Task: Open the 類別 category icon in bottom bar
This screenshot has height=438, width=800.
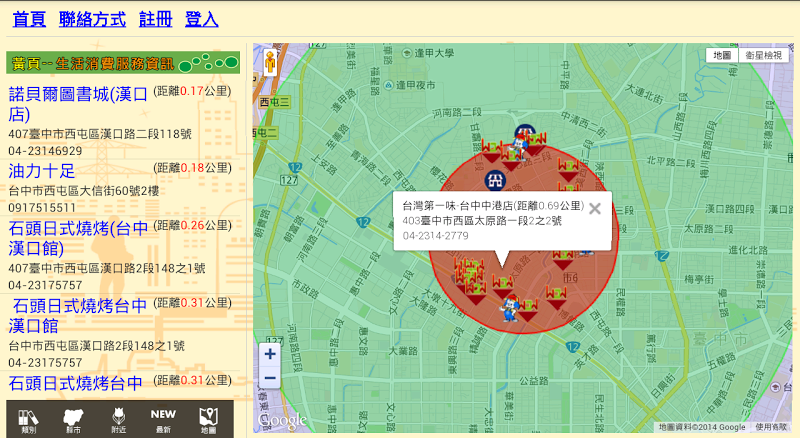Action: tap(29, 421)
